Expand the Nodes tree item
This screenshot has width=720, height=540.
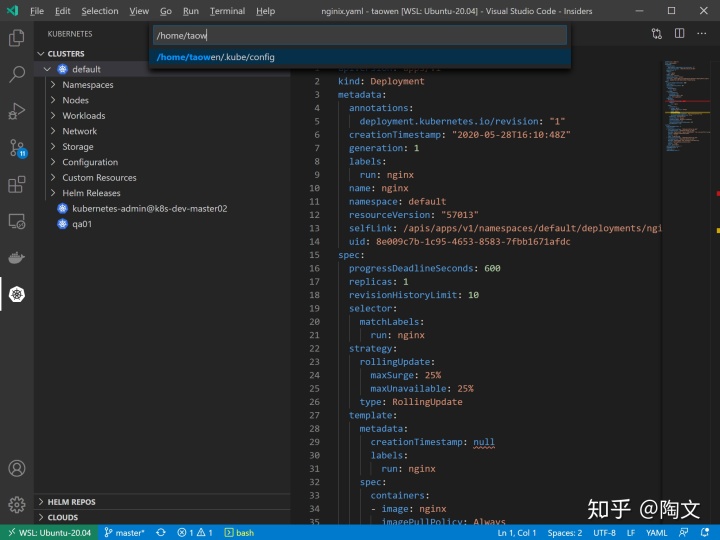click(53, 100)
